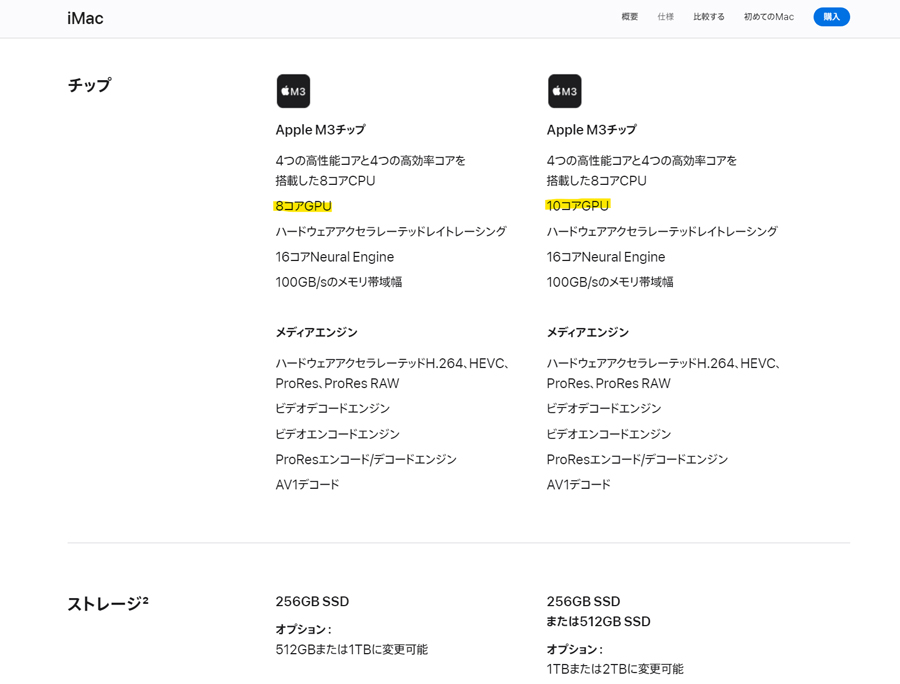Image resolution: width=900 pixels, height=684 pixels.
Task: Click left 16コアNeural Engine text
Action: coord(335,257)
